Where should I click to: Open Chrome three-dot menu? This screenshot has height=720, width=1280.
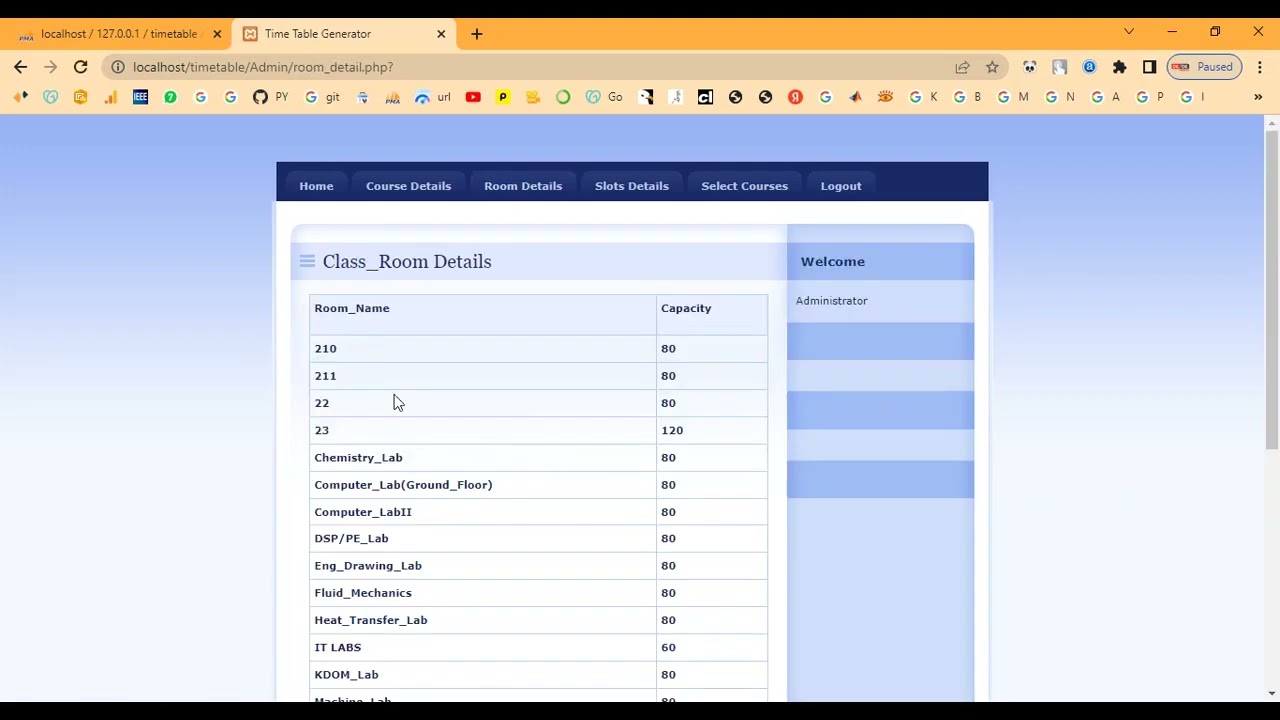click(x=1259, y=67)
